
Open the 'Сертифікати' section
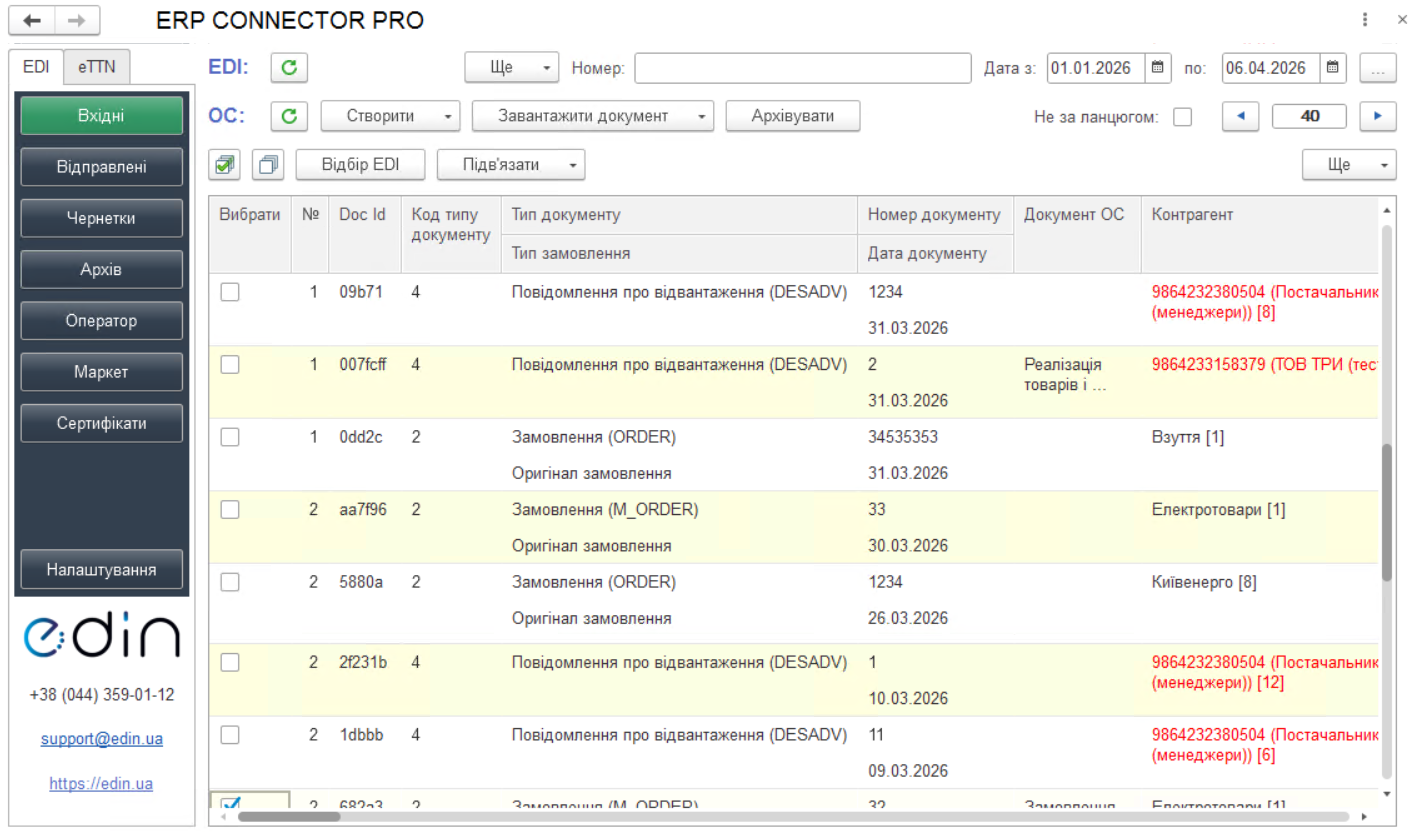[x=101, y=423]
